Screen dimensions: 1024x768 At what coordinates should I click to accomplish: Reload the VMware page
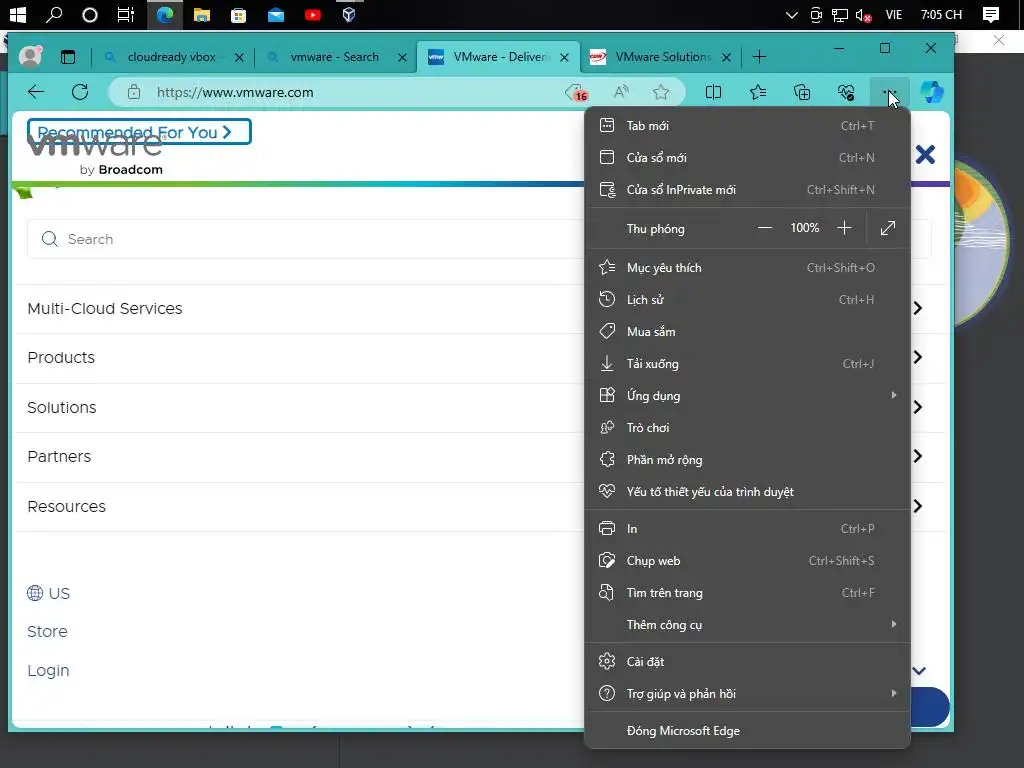pos(80,92)
